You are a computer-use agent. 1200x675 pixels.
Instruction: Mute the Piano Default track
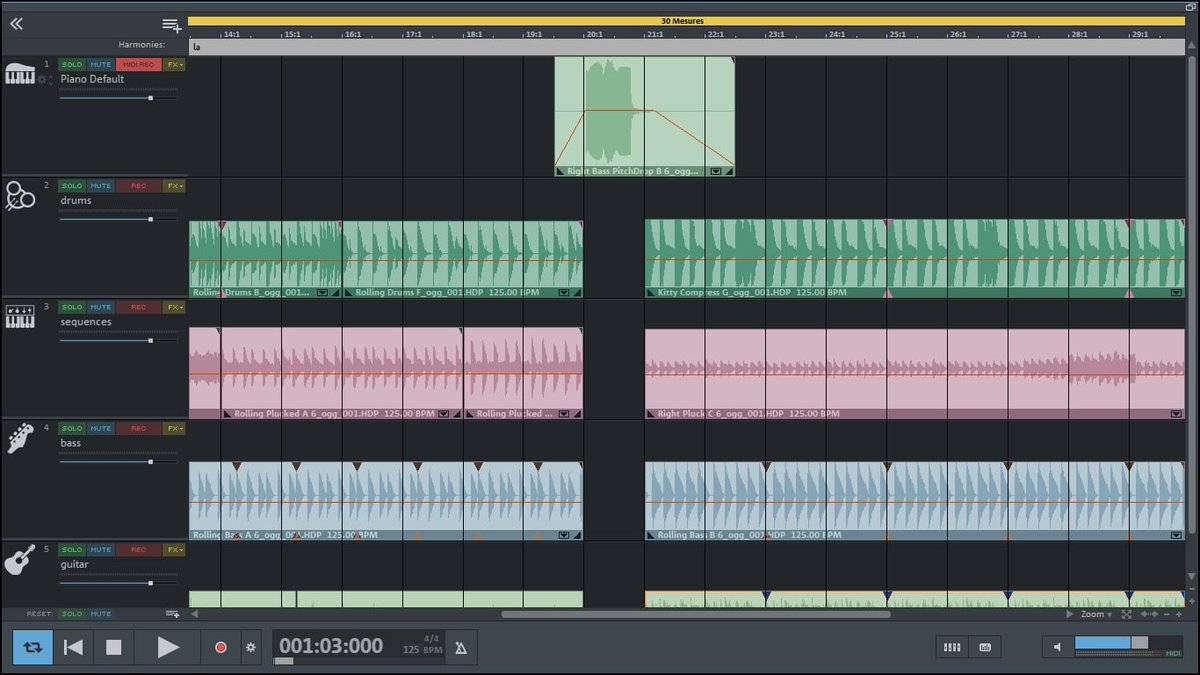point(100,64)
